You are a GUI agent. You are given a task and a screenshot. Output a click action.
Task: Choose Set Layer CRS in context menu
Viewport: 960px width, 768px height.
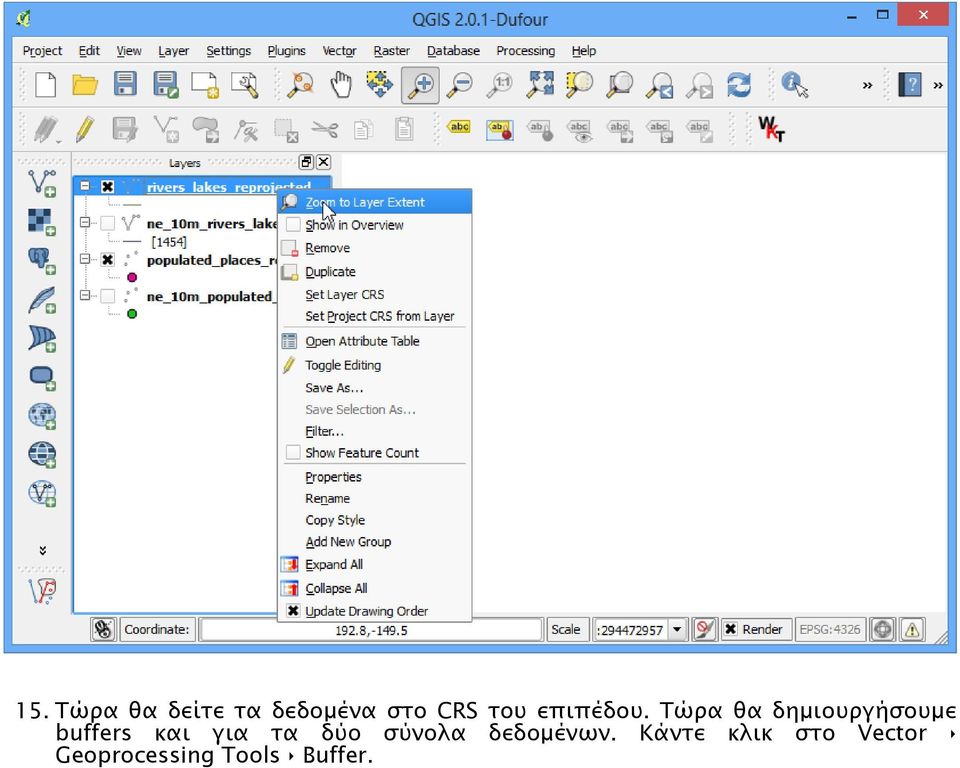pyautogui.click(x=375, y=295)
